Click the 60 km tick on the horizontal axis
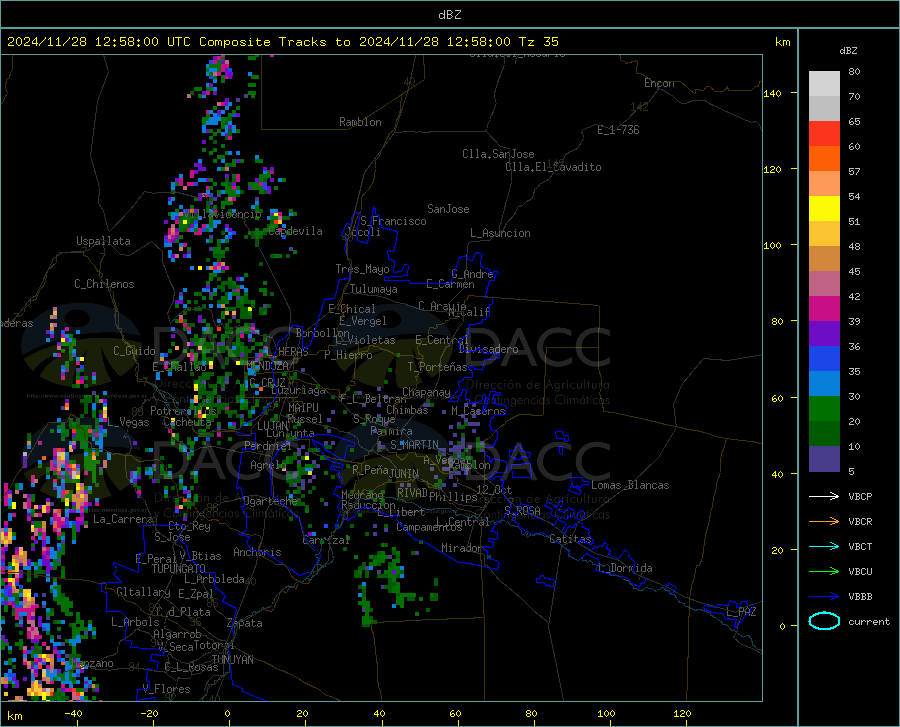900x727 pixels. click(x=455, y=714)
